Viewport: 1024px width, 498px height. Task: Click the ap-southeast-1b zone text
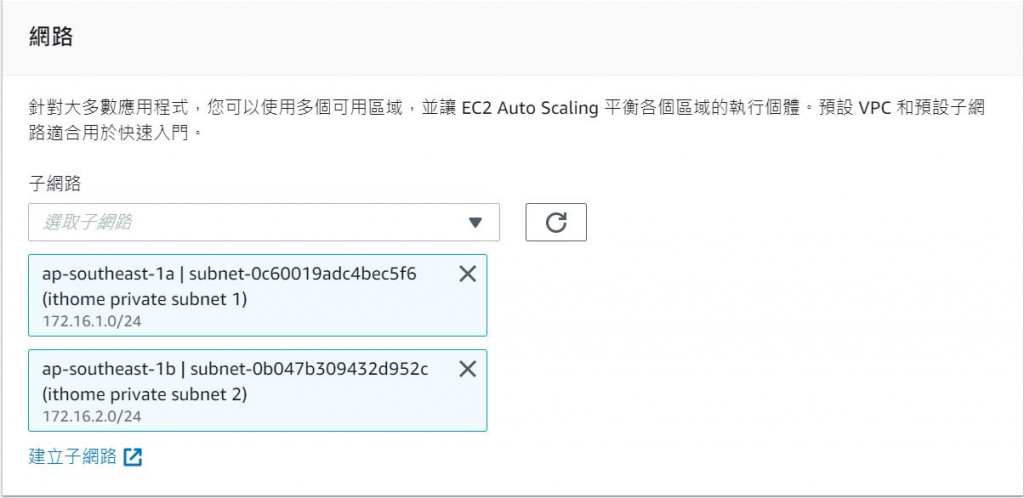click(109, 369)
